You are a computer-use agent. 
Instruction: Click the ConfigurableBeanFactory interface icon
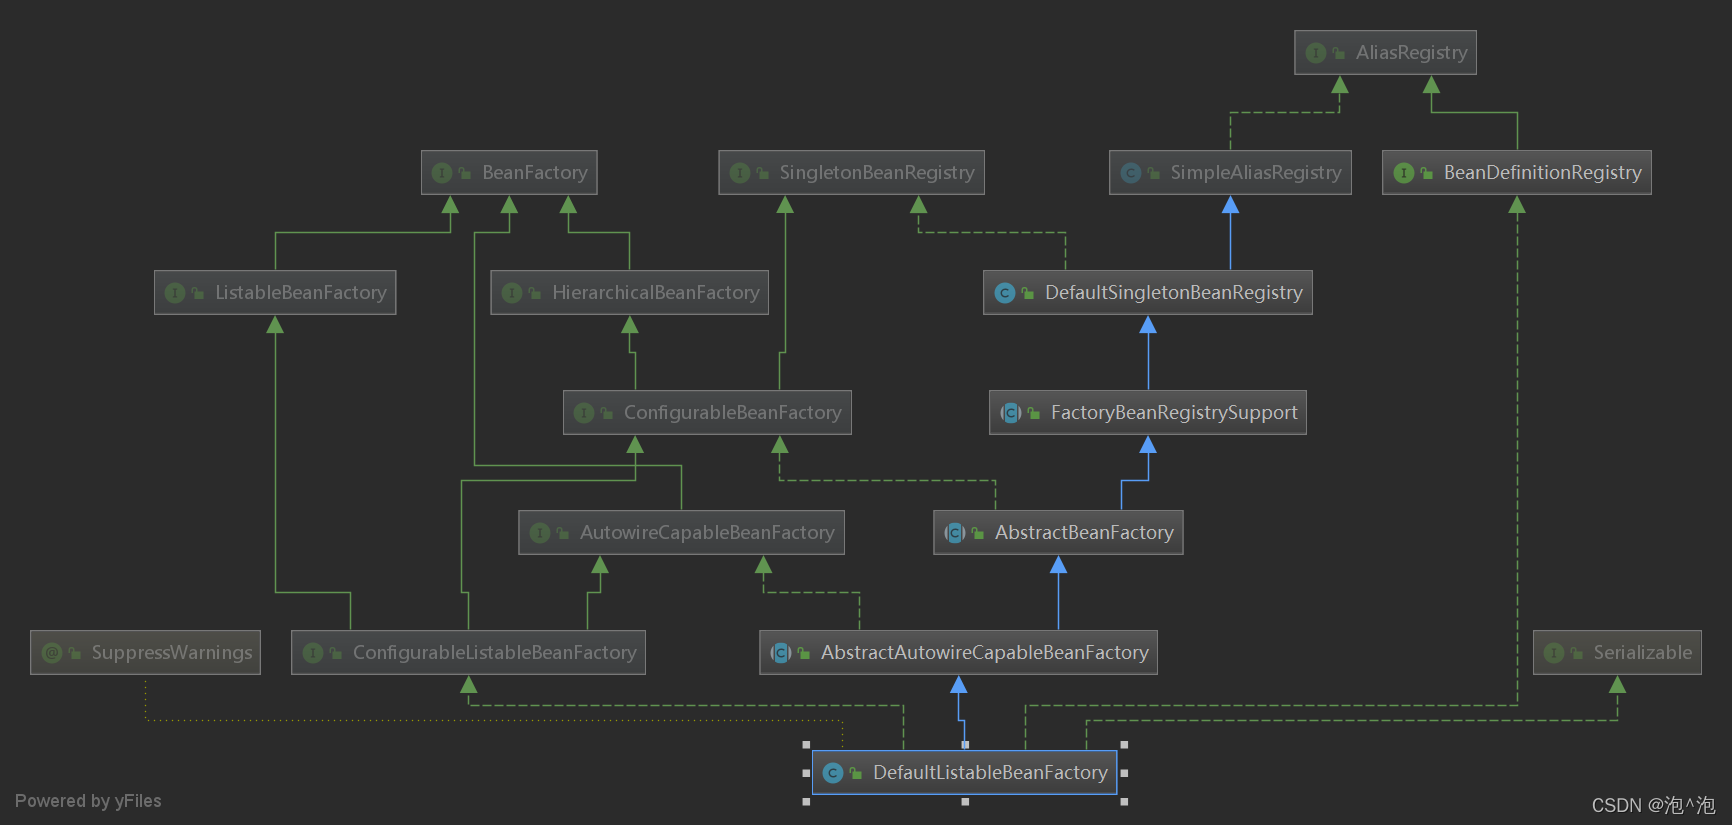(x=584, y=413)
